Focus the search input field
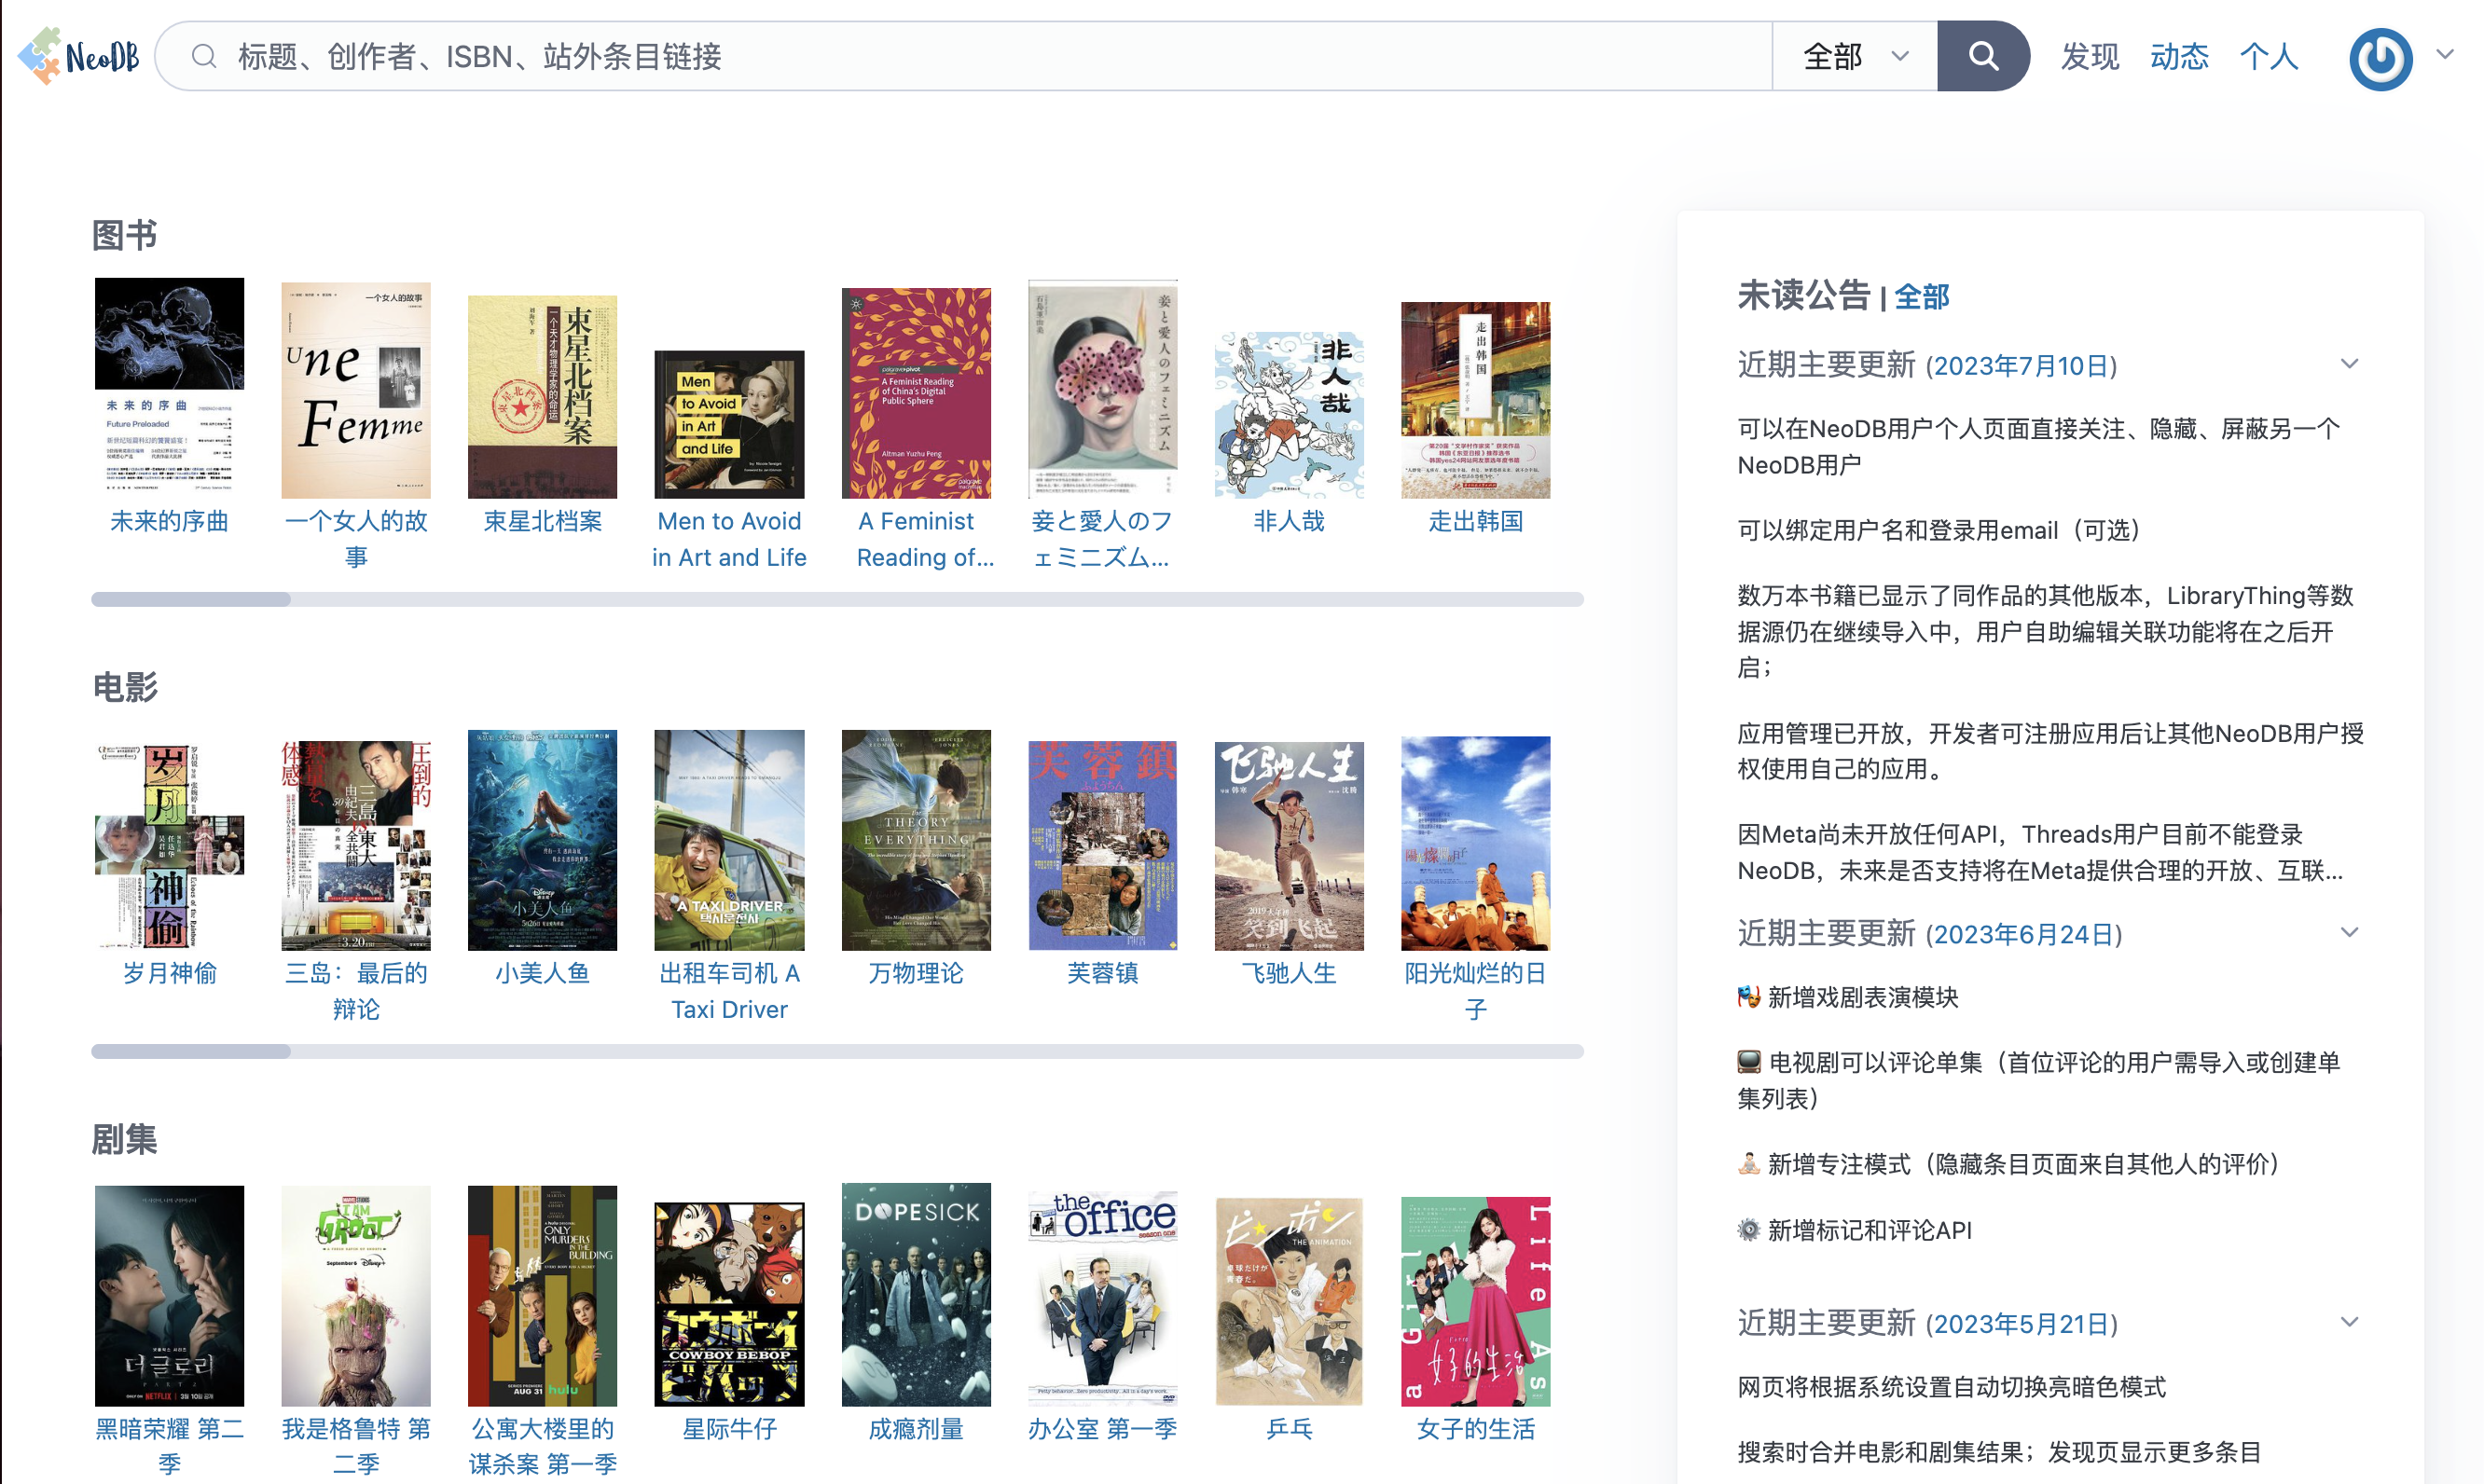2484x1484 pixels. point(964,56)
